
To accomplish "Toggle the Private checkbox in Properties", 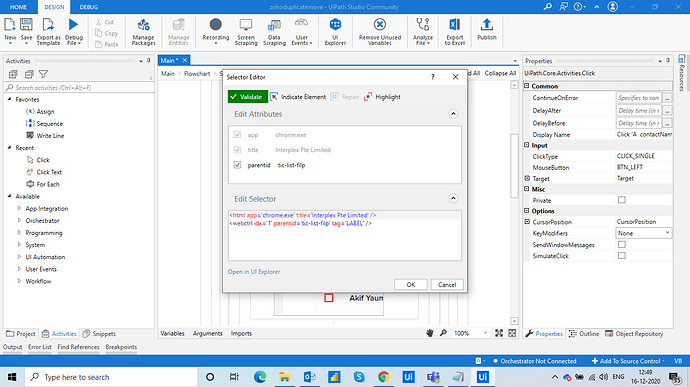I will click(x=621, y=200).
